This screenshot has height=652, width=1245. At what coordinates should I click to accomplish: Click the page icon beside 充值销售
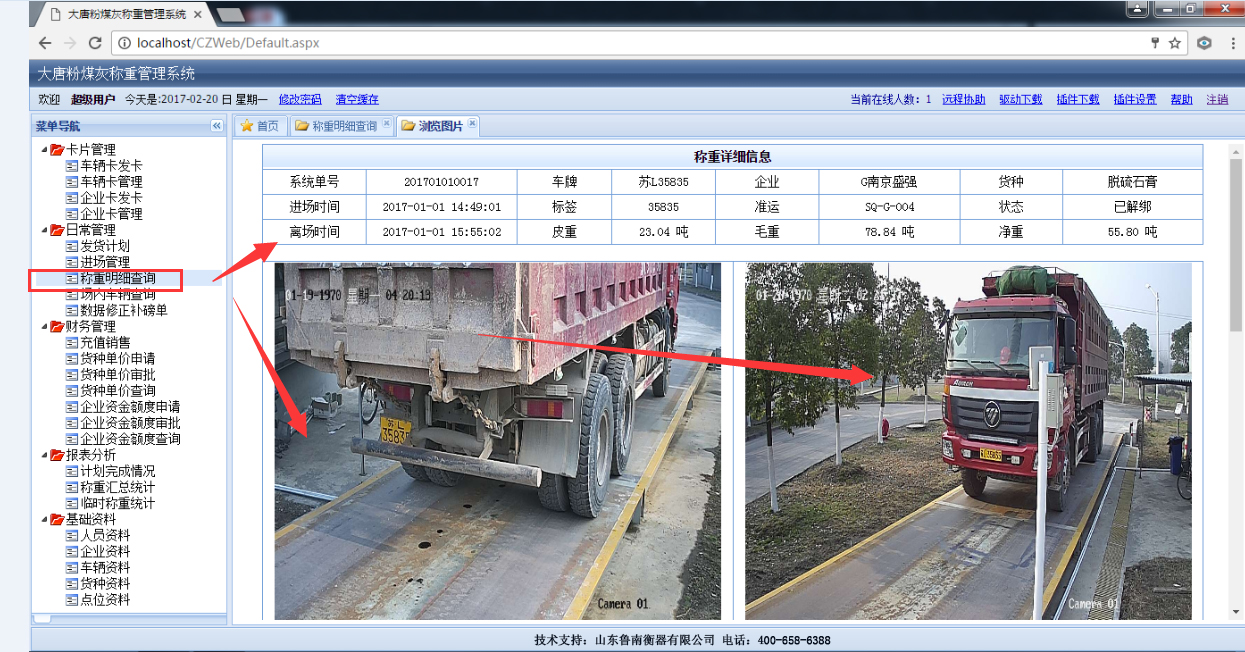[x=72, y=342]
